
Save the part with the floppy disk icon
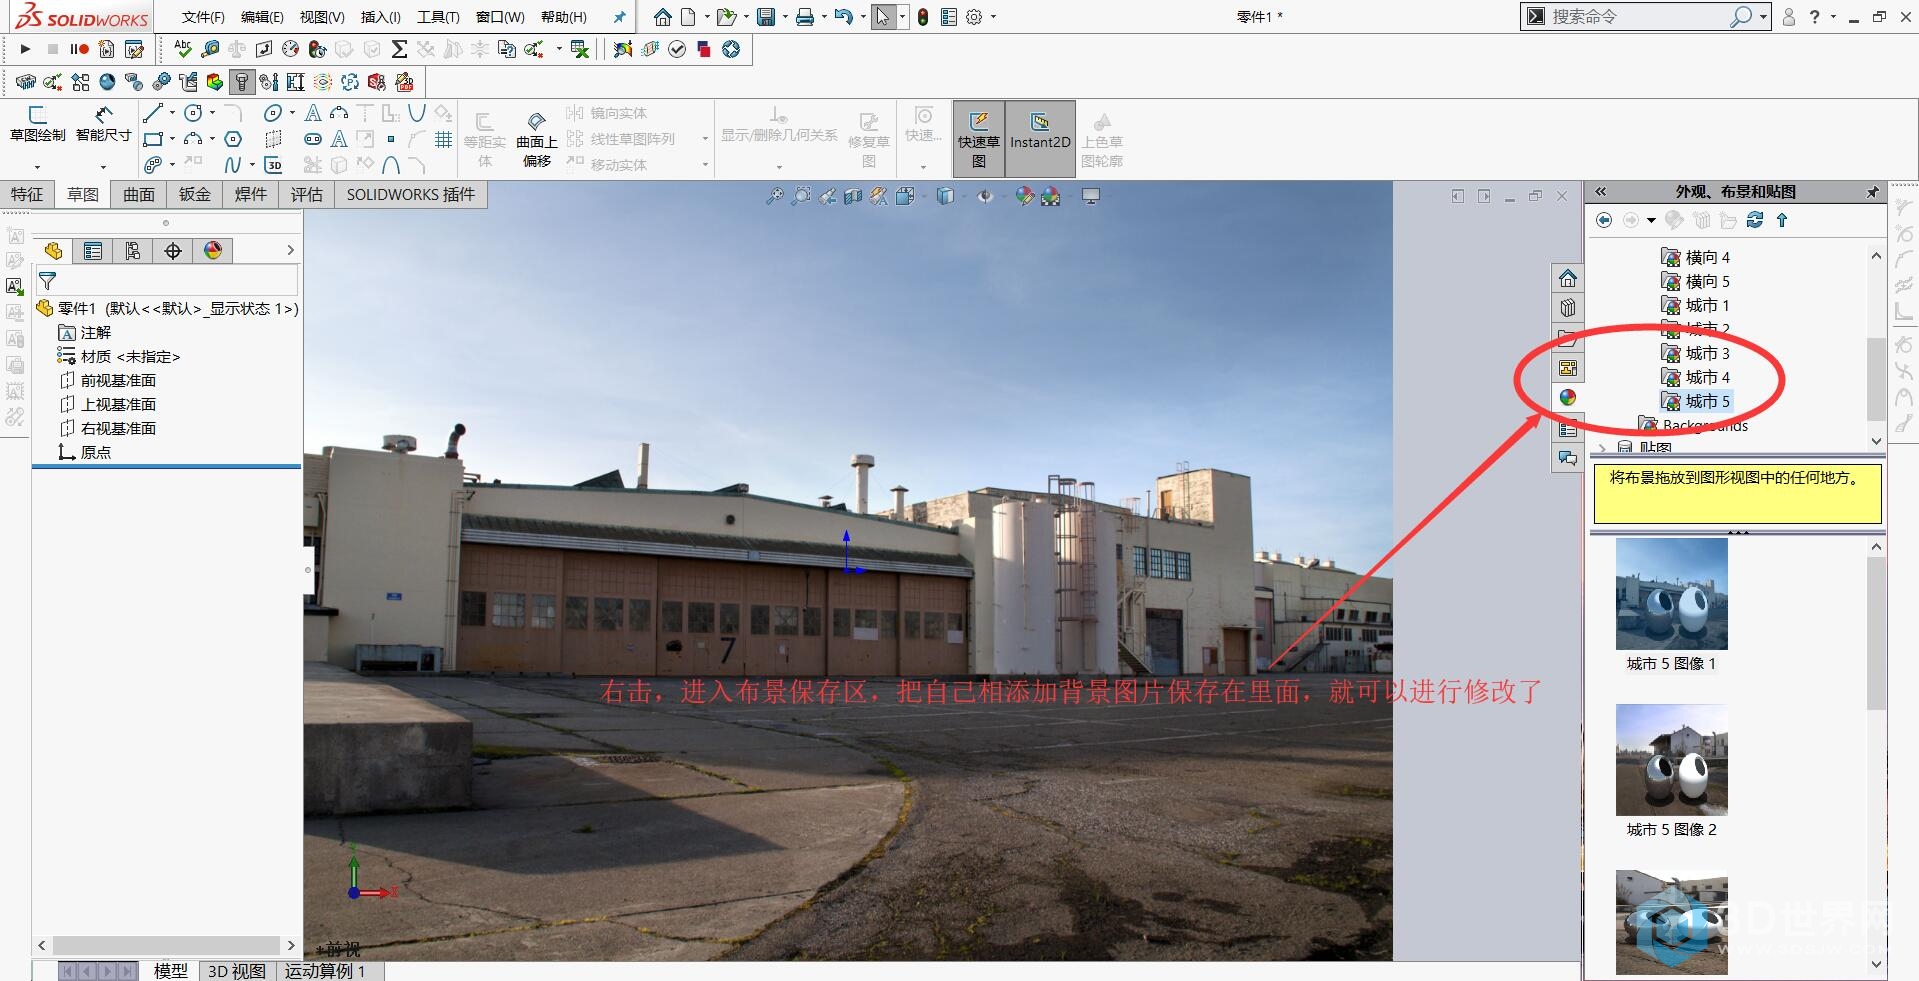point(766,17)
